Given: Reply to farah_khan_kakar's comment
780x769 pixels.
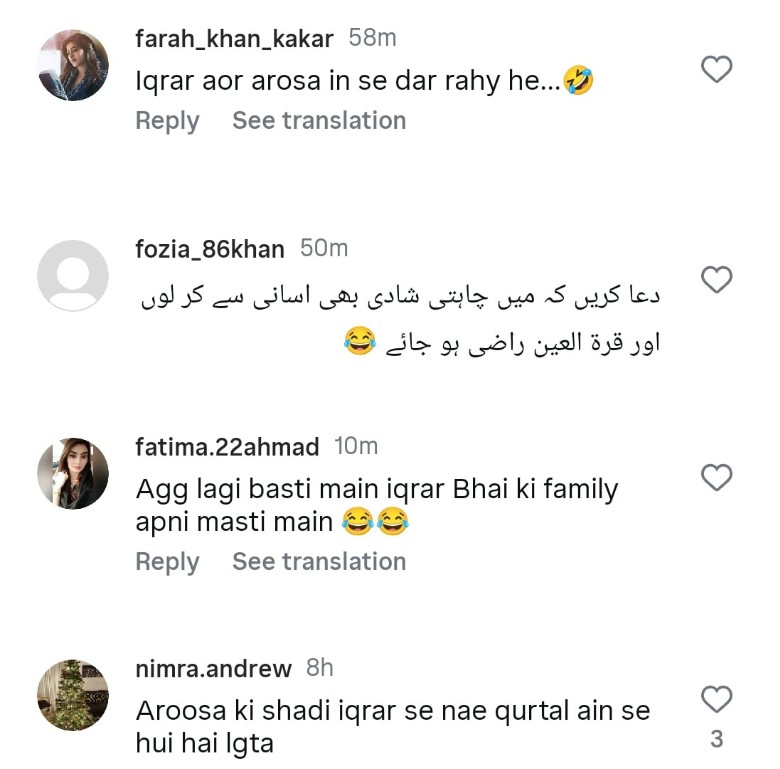Looking at the screenshot, I should 167,121.
